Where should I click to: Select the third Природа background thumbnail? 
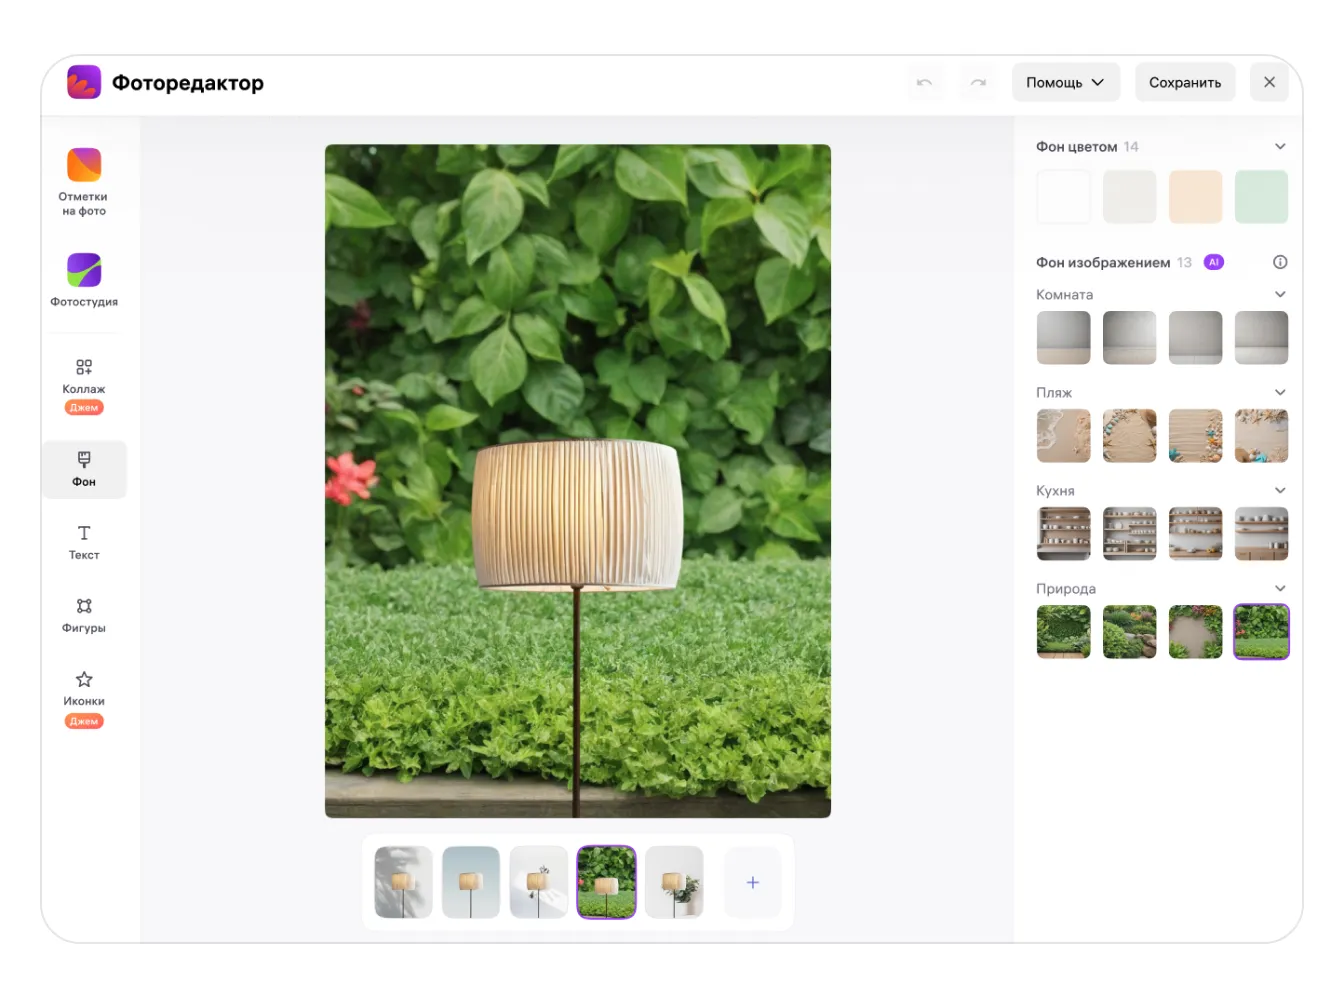coord(1195,632)
